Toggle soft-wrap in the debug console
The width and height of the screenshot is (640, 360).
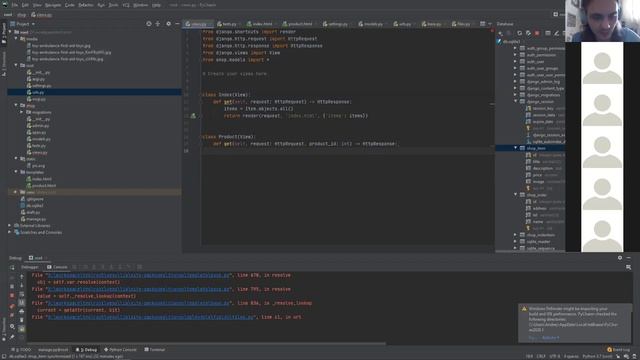click(x=22, y=294)
